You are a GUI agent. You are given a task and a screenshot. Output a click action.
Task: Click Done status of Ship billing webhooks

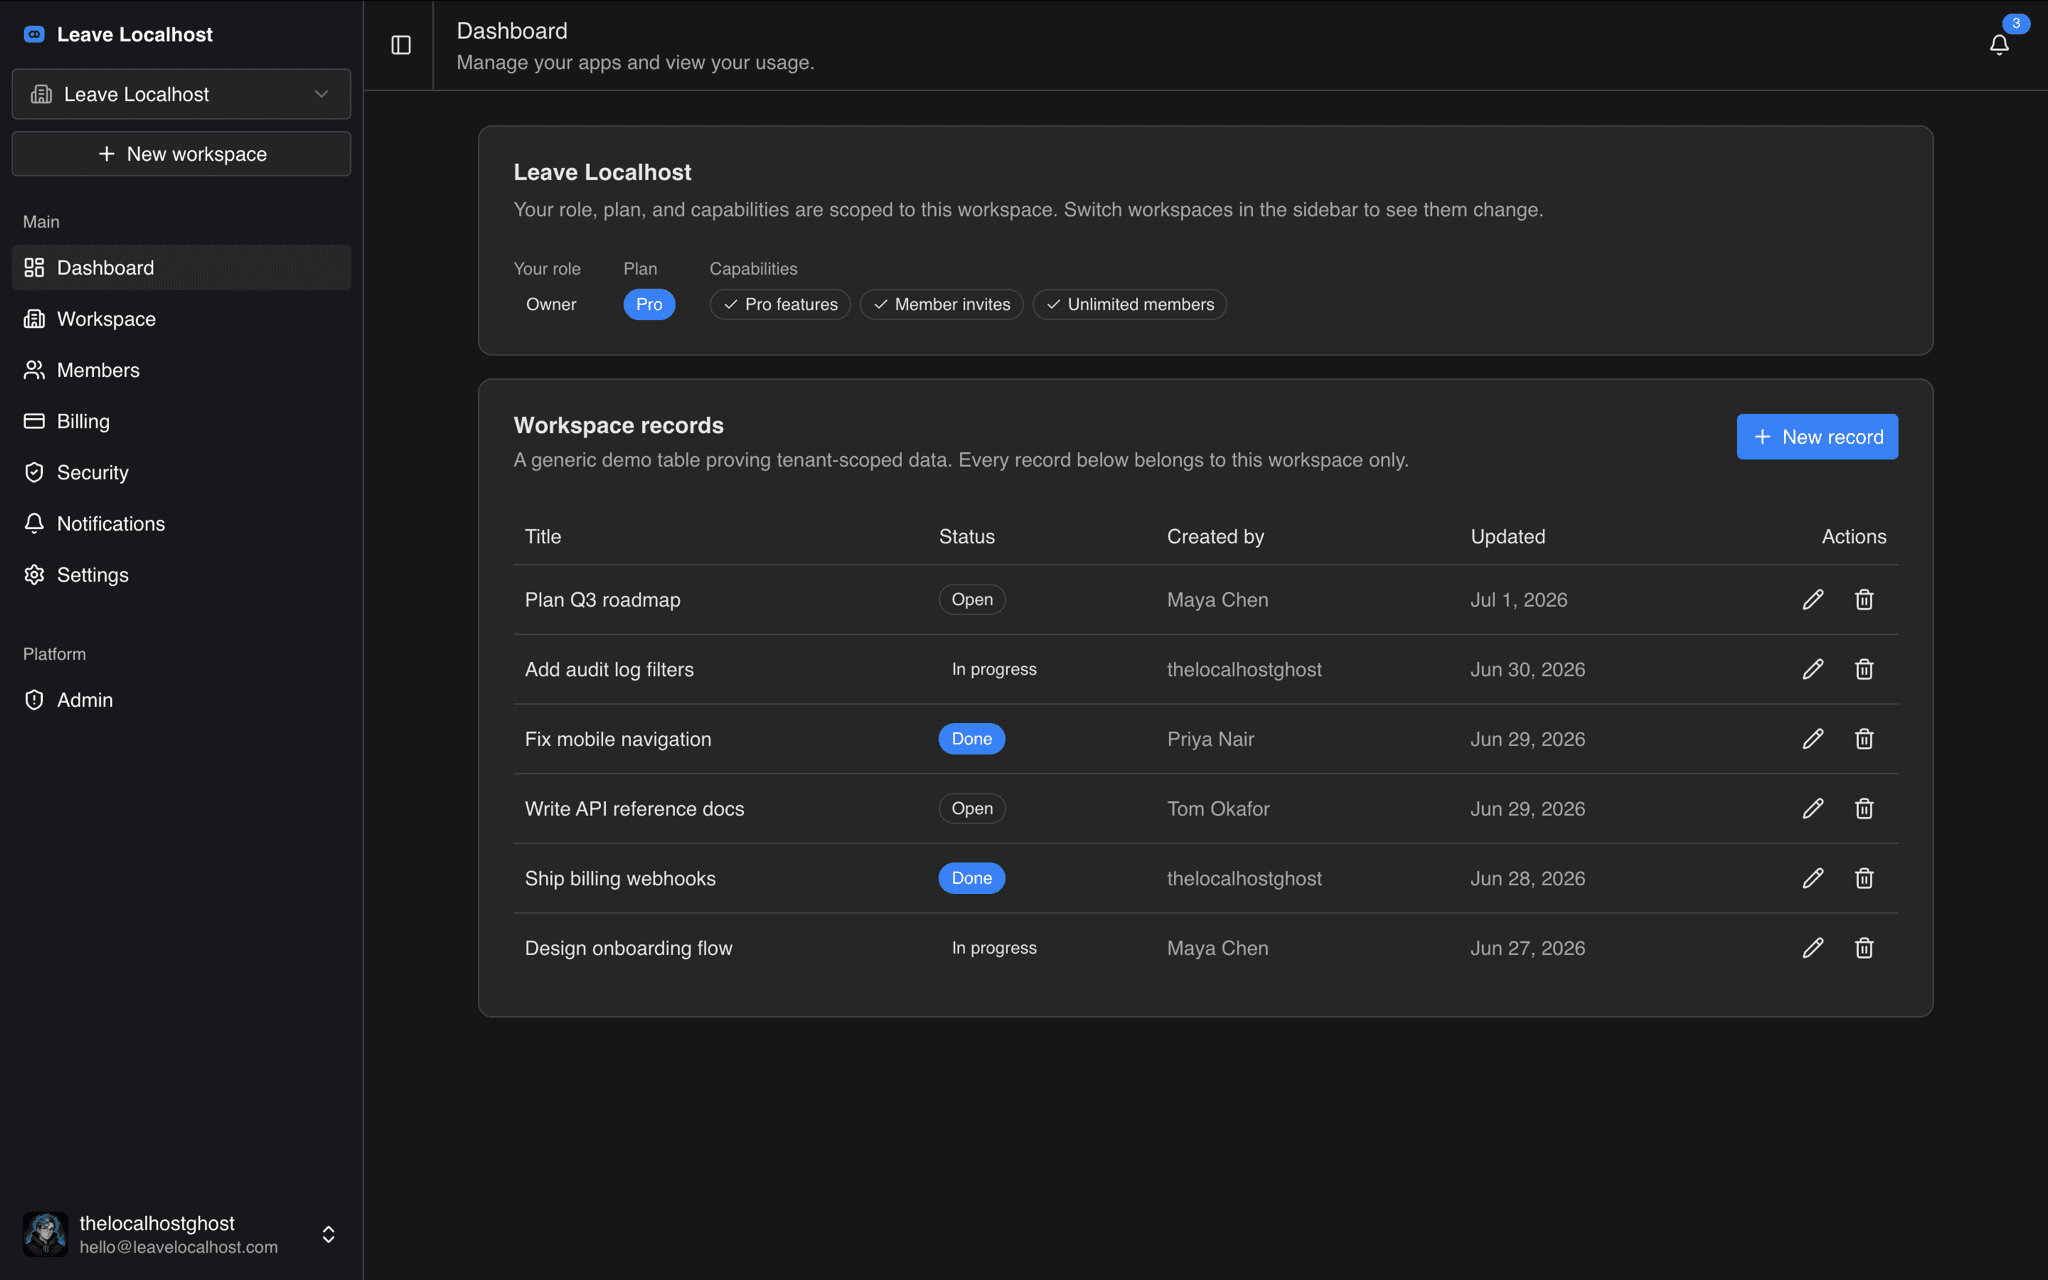click(x=972, y=878)
